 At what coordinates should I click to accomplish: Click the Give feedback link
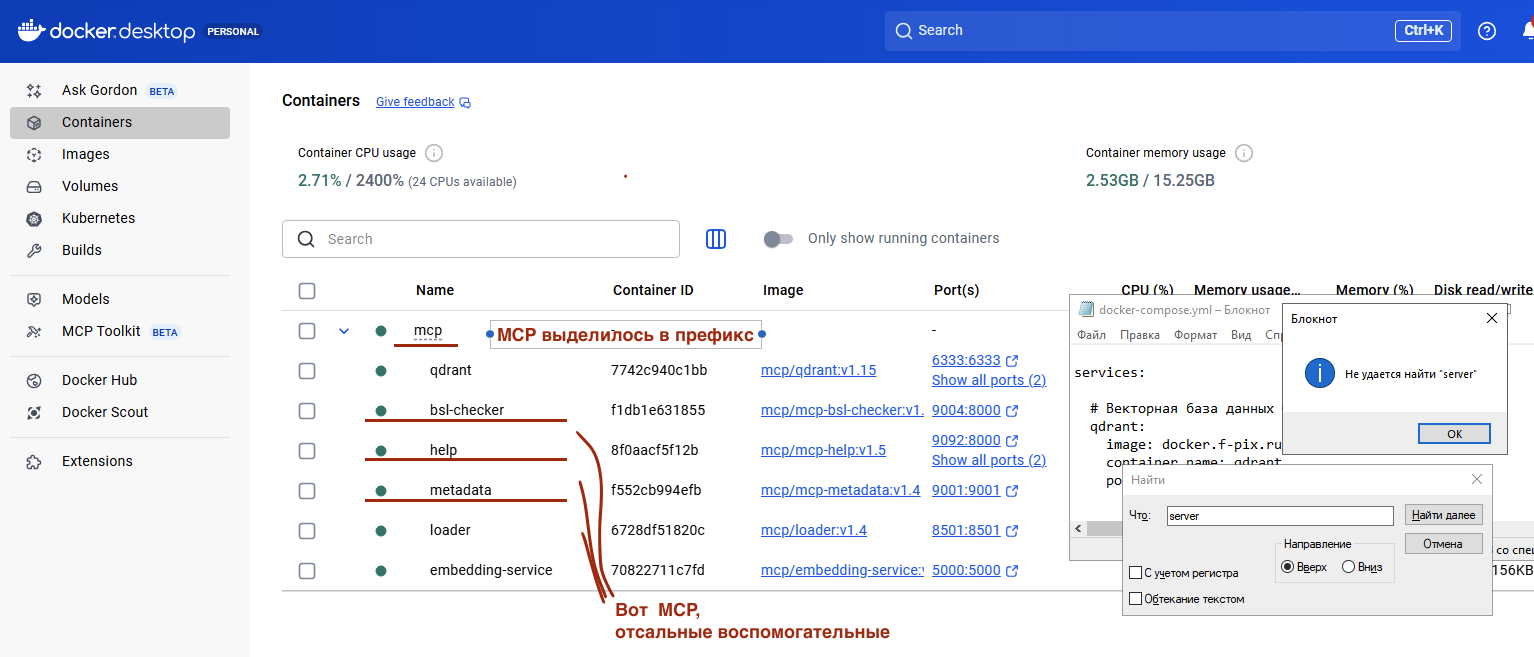point(415,102)
